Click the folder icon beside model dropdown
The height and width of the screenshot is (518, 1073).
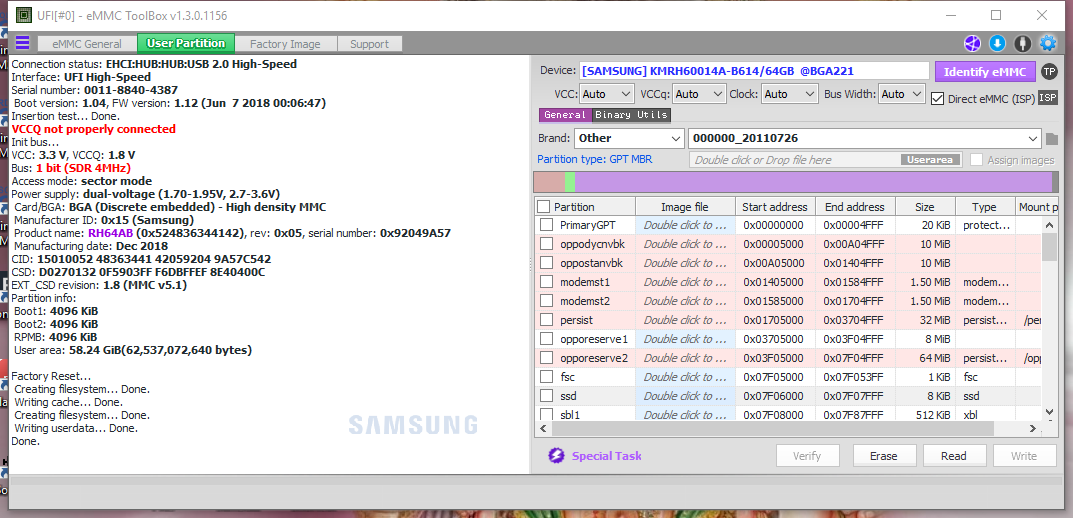1052,139
